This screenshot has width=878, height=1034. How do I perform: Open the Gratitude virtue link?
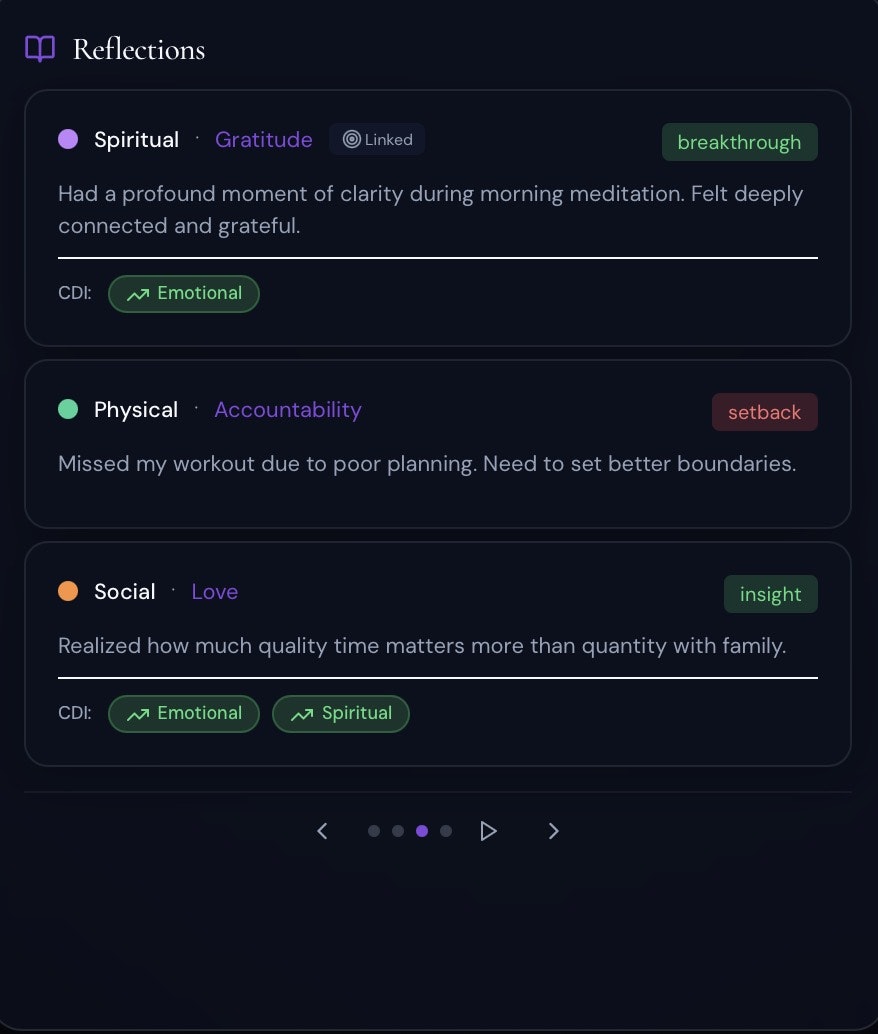tap(263, 139)
